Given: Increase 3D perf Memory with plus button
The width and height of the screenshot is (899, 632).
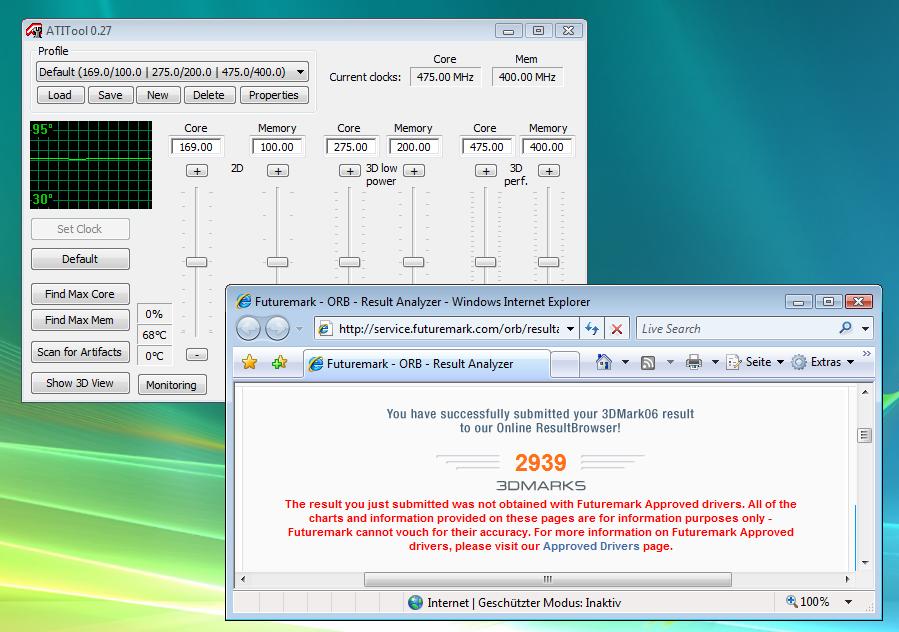Looking at the screenshot, I should (x=549, y=171).
